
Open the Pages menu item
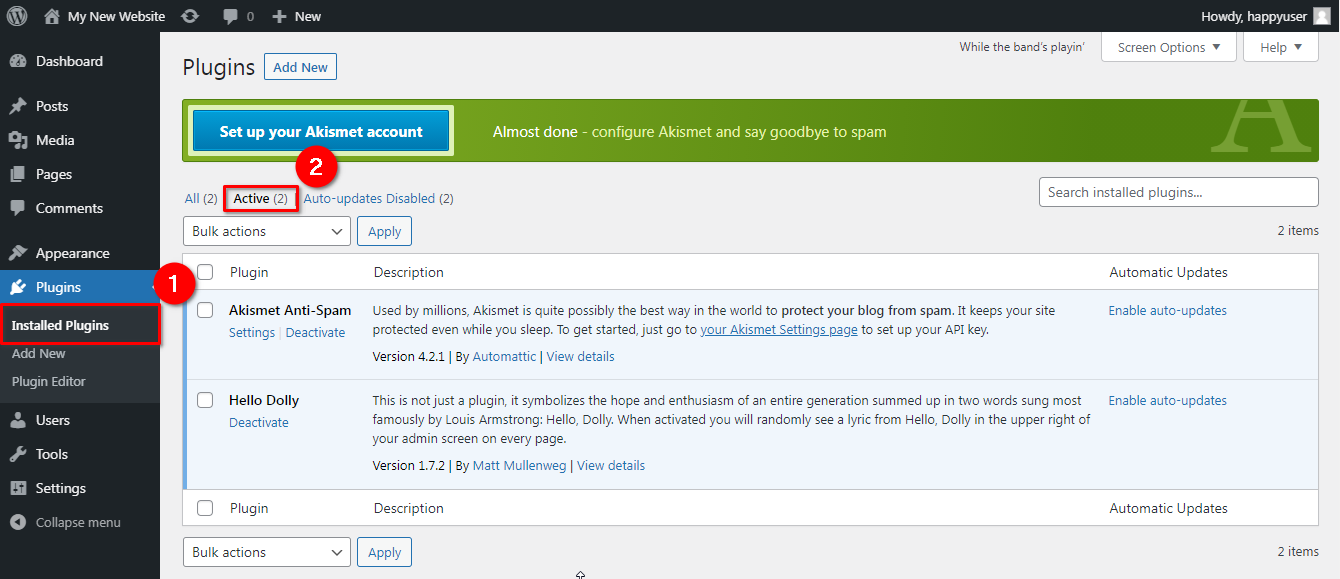click(80, 174)
